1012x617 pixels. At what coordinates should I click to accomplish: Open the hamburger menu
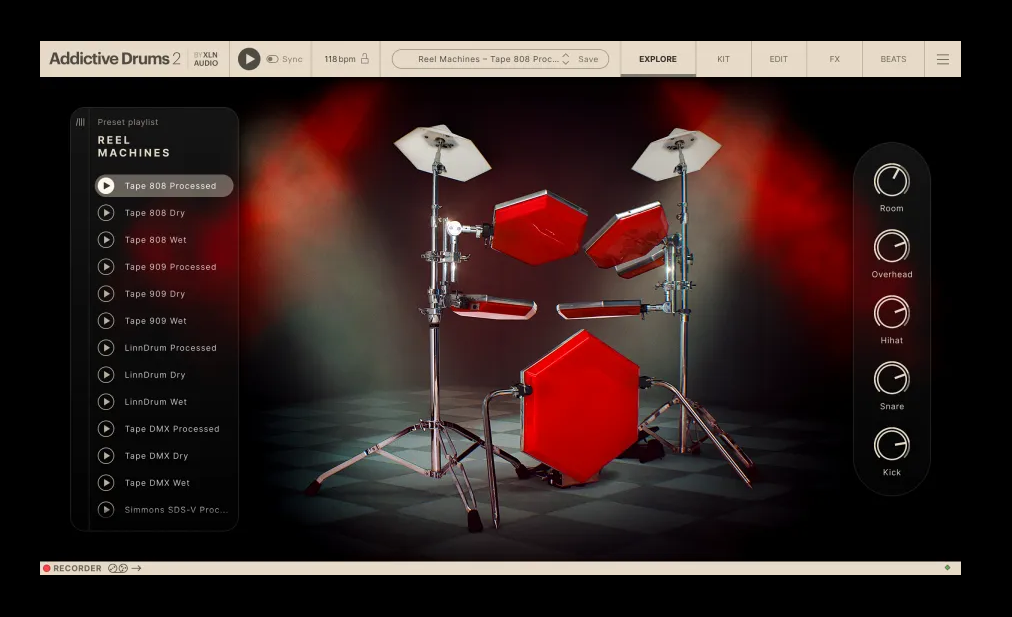coord(942,59)
